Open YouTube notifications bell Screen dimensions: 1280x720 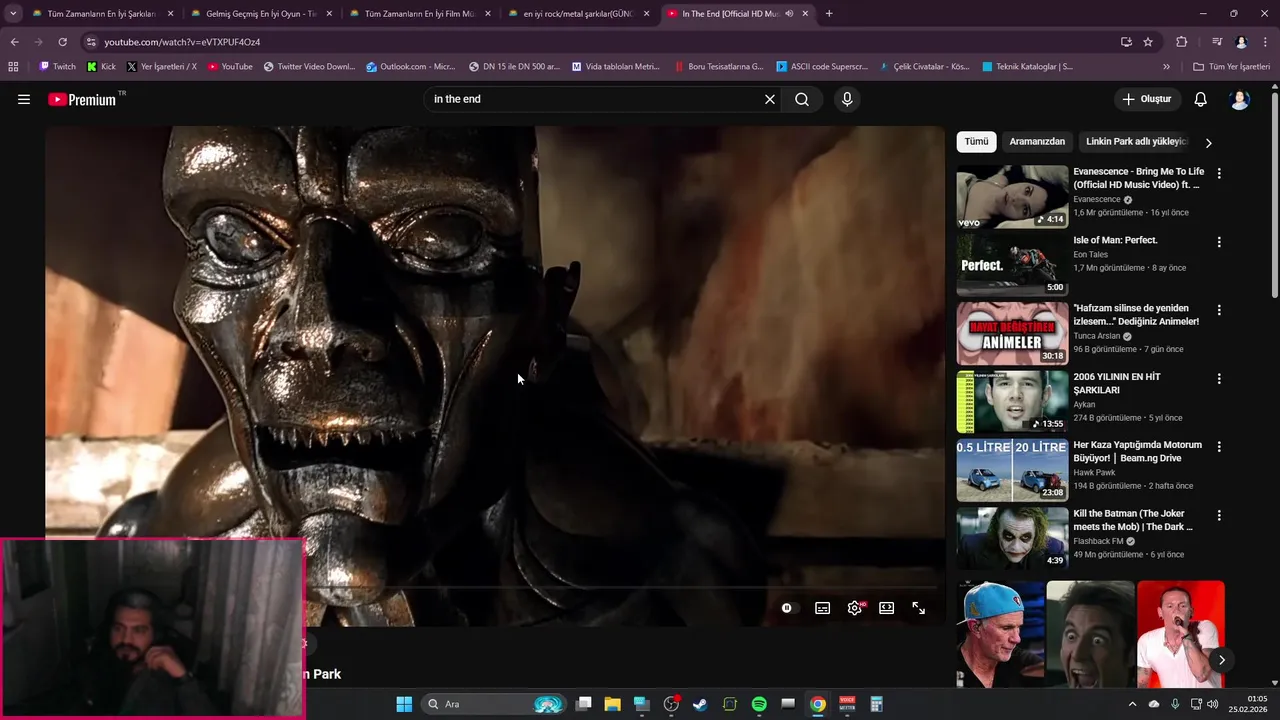pyautogui.click(x=1201, y=99)
